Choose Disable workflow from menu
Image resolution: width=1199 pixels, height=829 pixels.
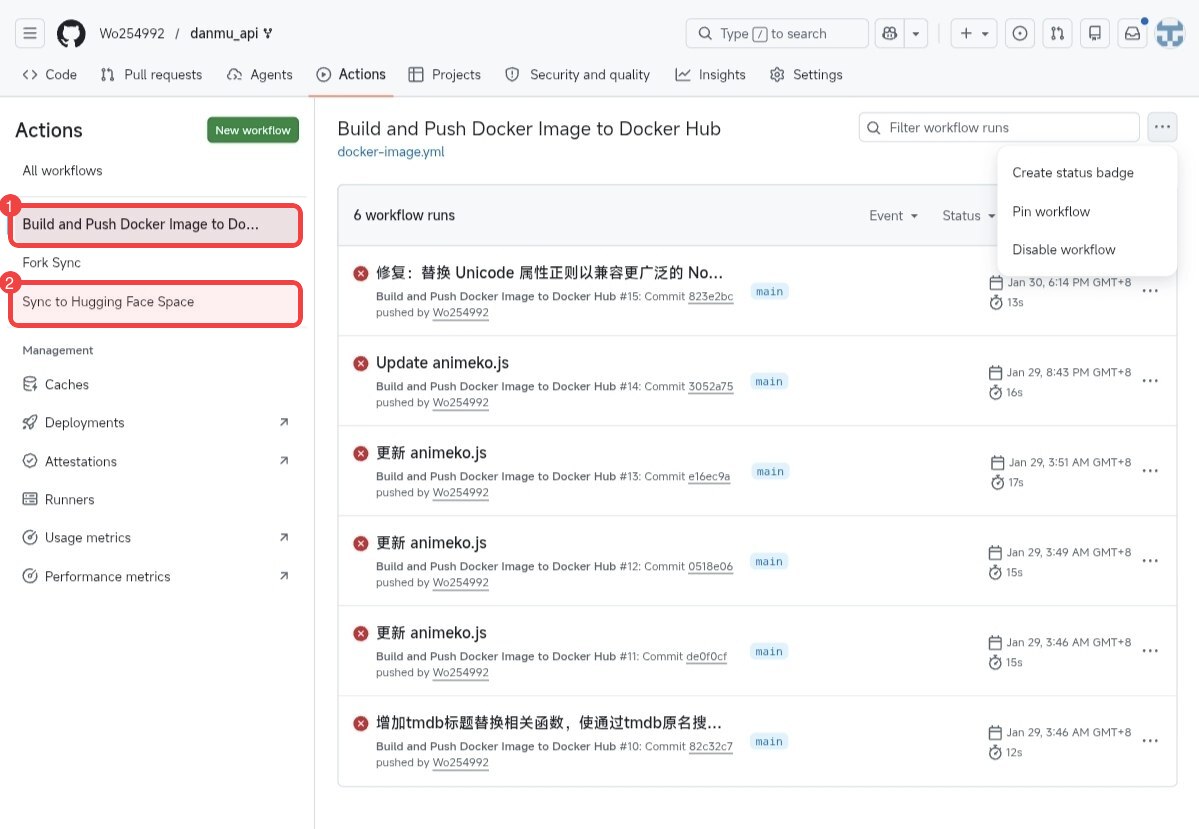point(1064,249)
